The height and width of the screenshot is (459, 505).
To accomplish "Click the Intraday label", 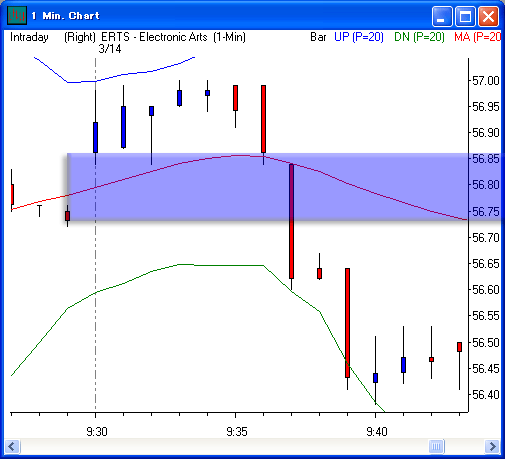I will [29, 37].
